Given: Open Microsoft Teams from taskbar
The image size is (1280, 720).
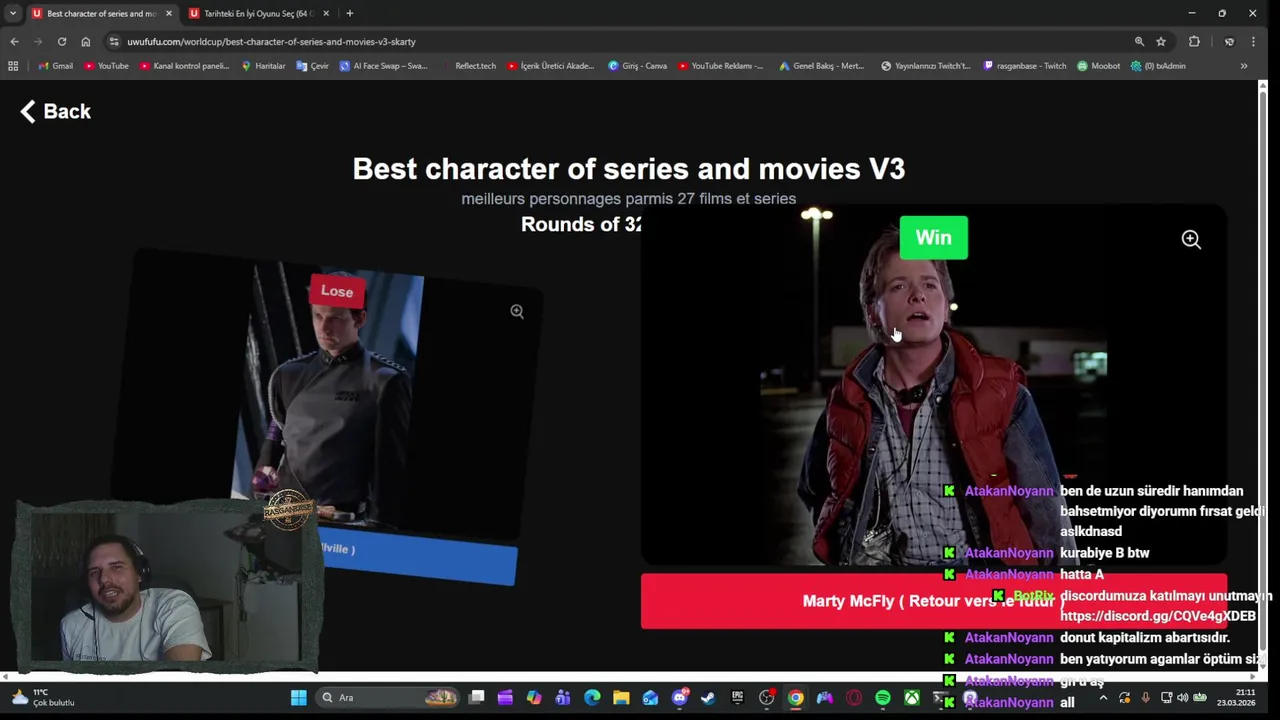Looking at the screenshot, I should [563, 698].
